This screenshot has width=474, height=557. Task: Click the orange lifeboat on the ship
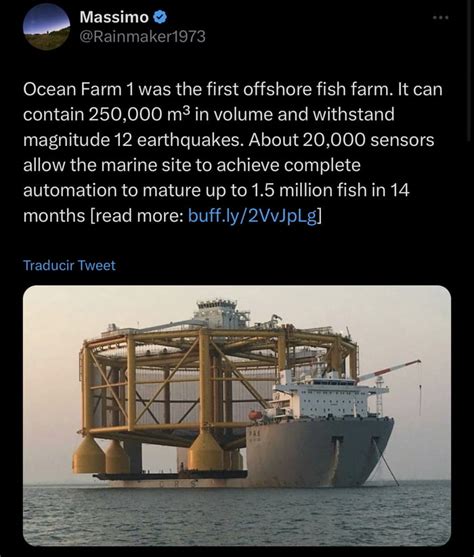[255, 415]
